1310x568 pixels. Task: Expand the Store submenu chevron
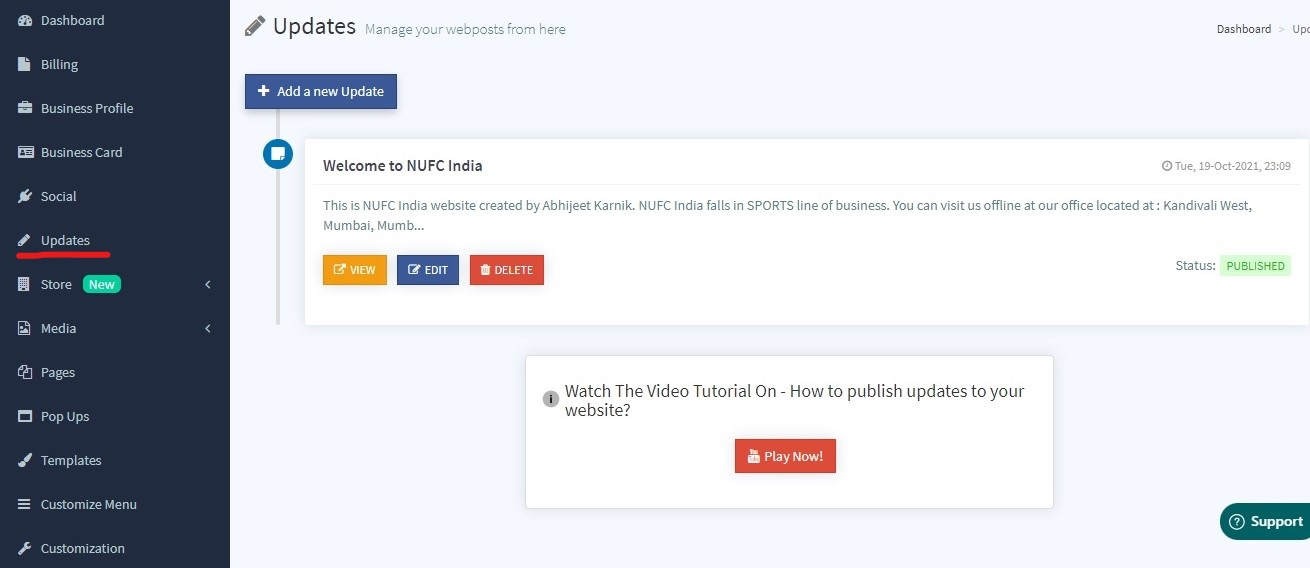208,284
